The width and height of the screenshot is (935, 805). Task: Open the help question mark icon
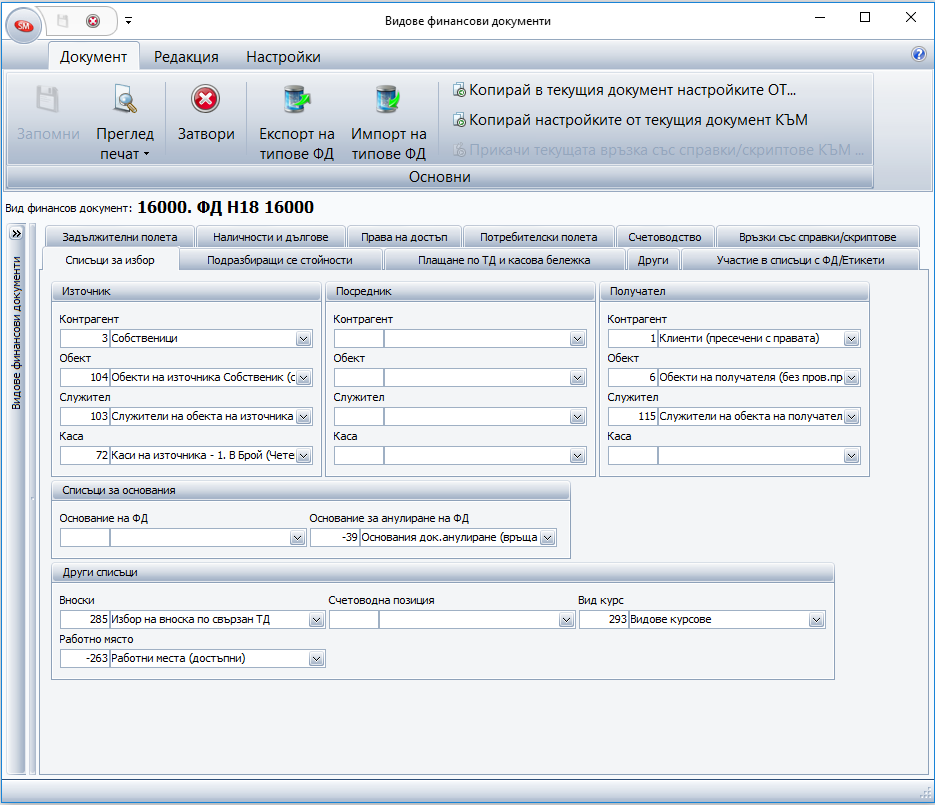pos(918,54)
